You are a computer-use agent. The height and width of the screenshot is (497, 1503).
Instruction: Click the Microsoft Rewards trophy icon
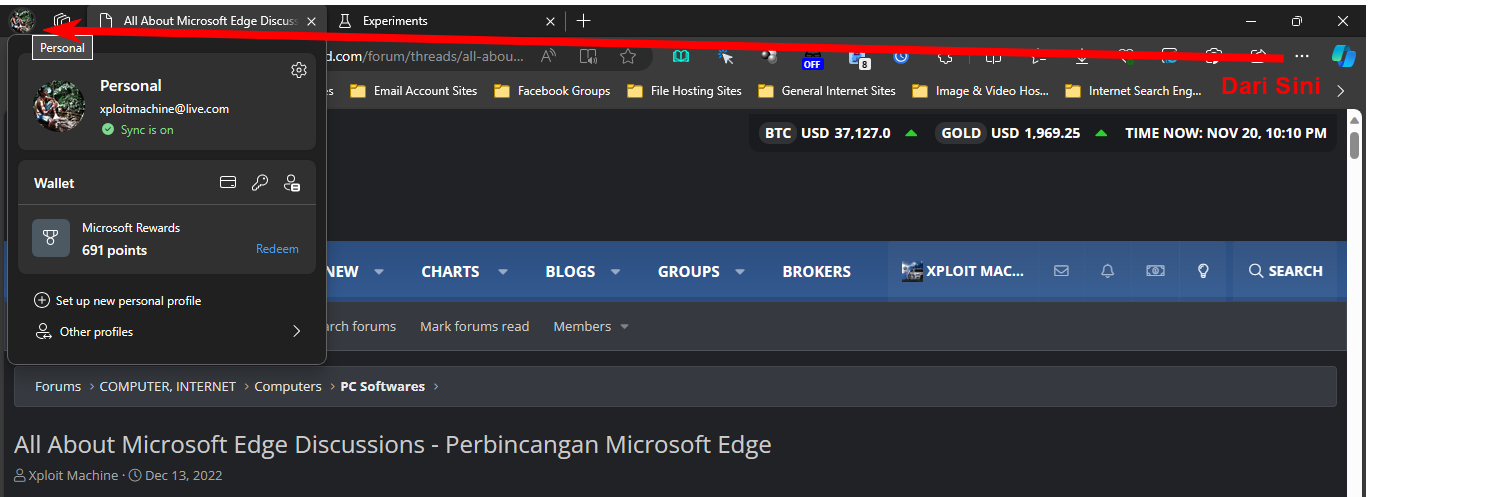coord(51,238)
